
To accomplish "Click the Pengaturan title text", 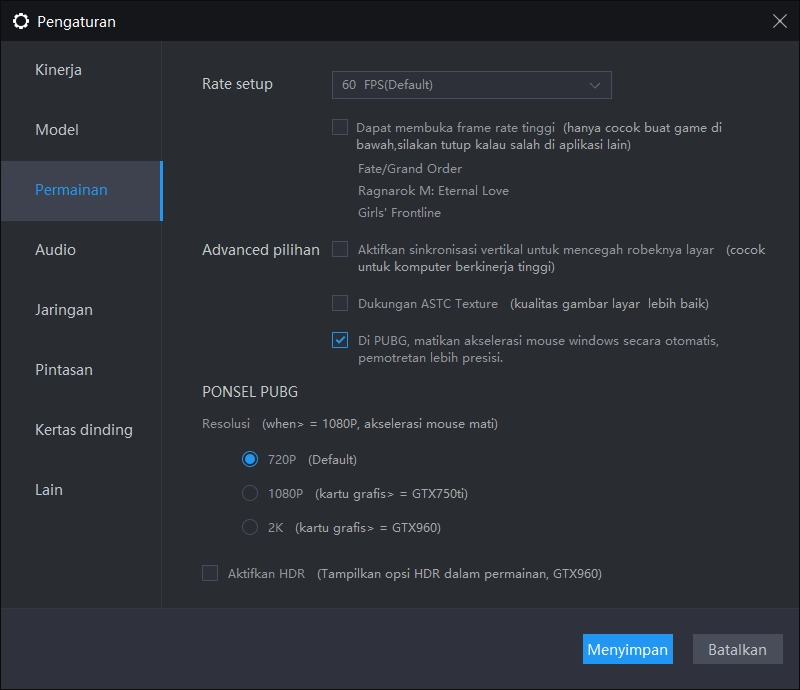I will (77, 22).
